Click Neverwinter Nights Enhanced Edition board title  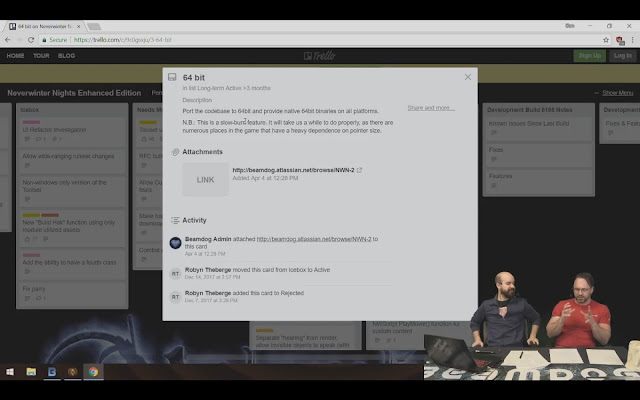[x=74, y=93]
